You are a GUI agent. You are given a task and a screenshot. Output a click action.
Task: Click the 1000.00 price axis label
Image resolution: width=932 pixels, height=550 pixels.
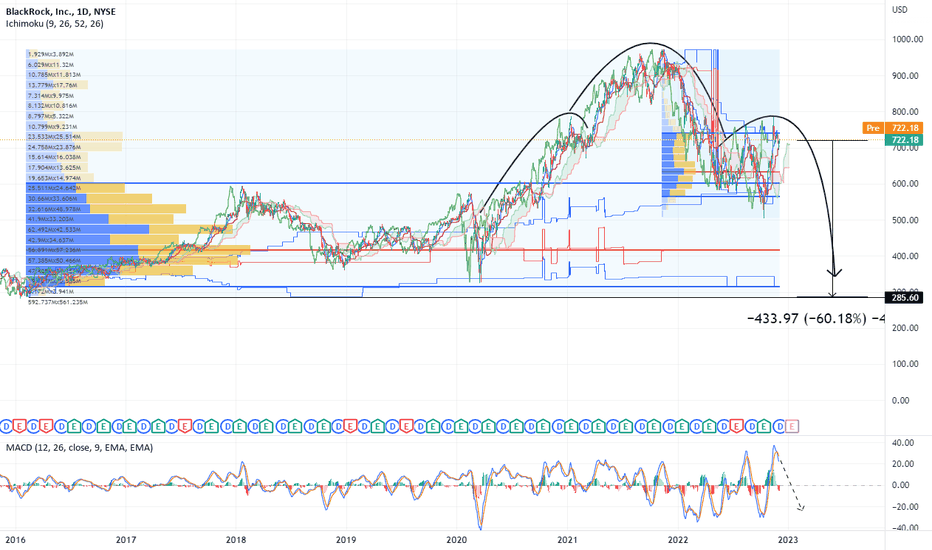pyautogui.click(x=907, y=39)
